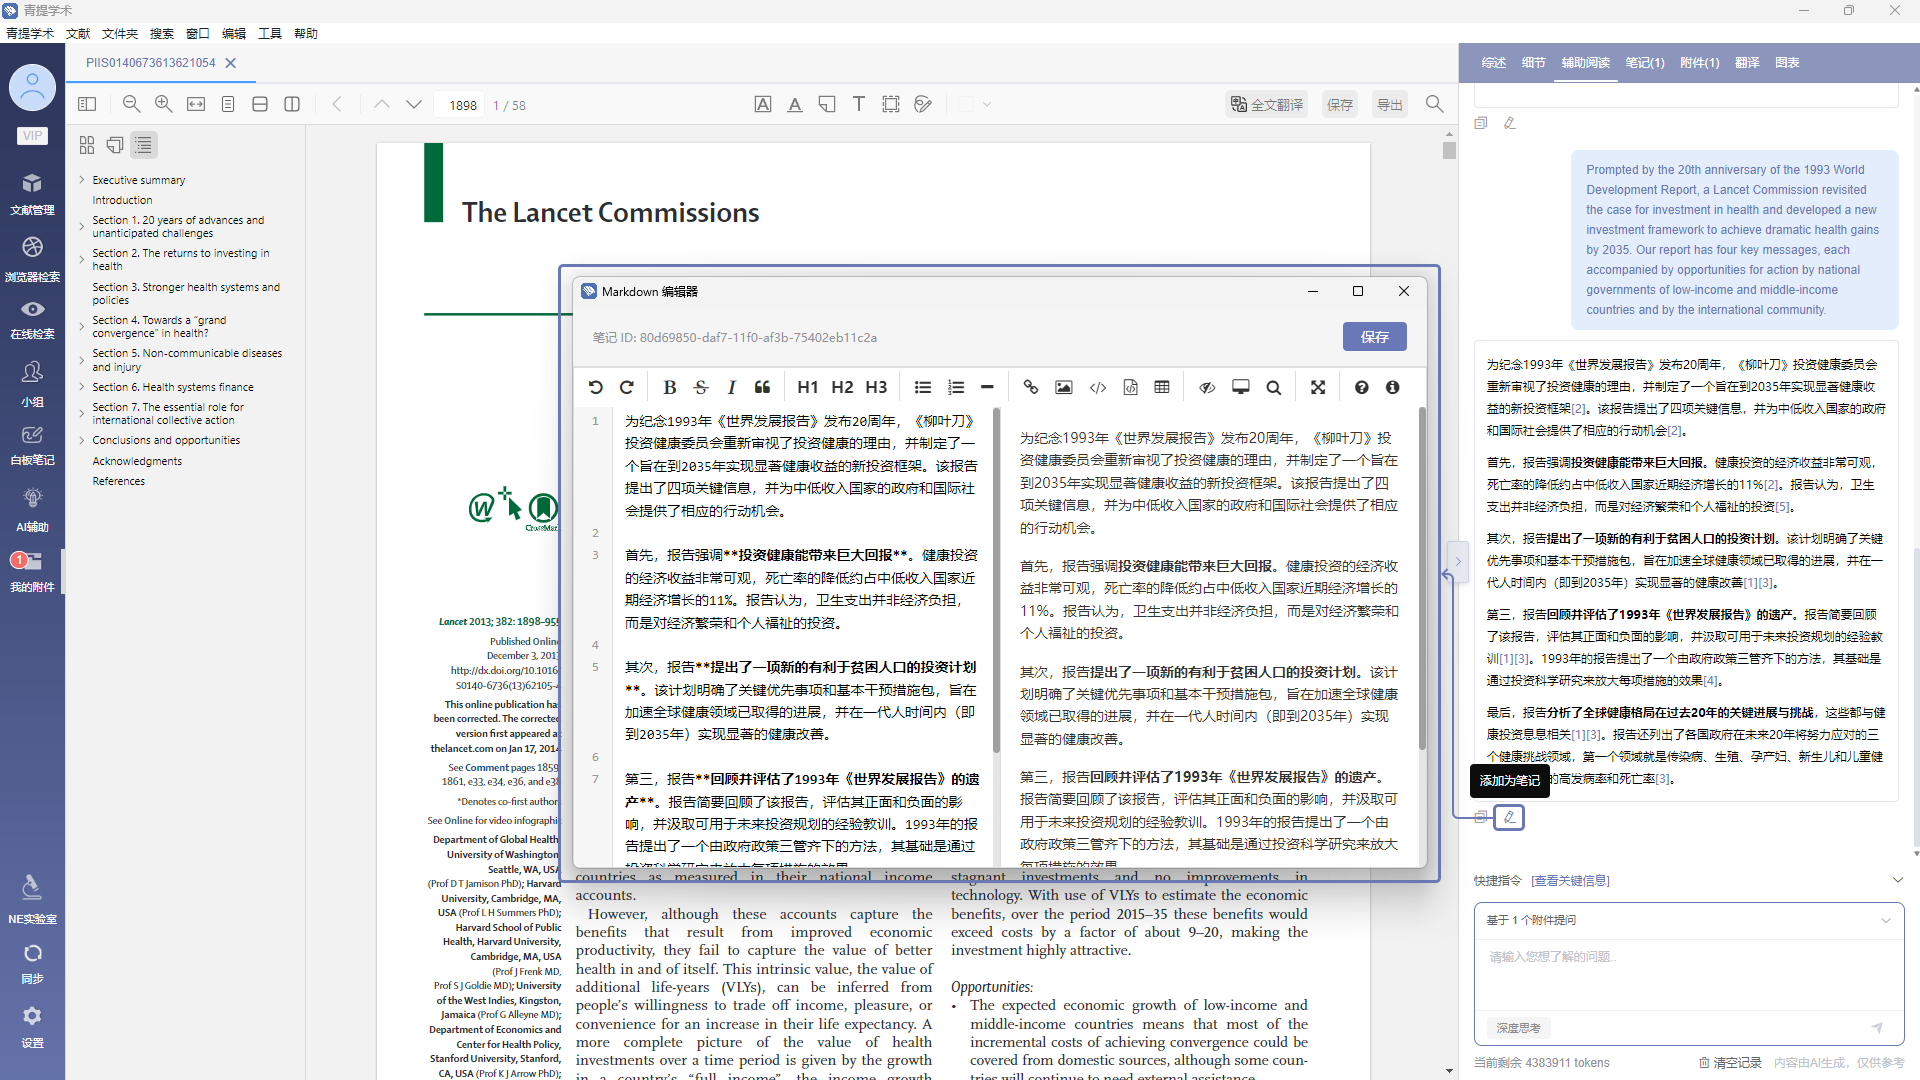Click the strikethrough formatting icon
The image size is (1920, 1080).
click(700, 388)
